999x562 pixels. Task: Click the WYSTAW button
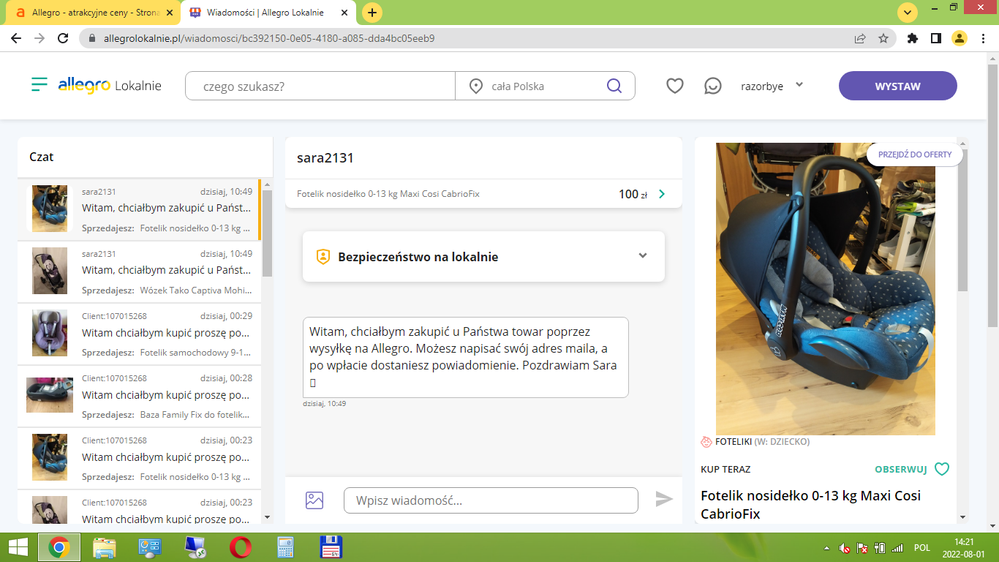[x=897, y=86]
